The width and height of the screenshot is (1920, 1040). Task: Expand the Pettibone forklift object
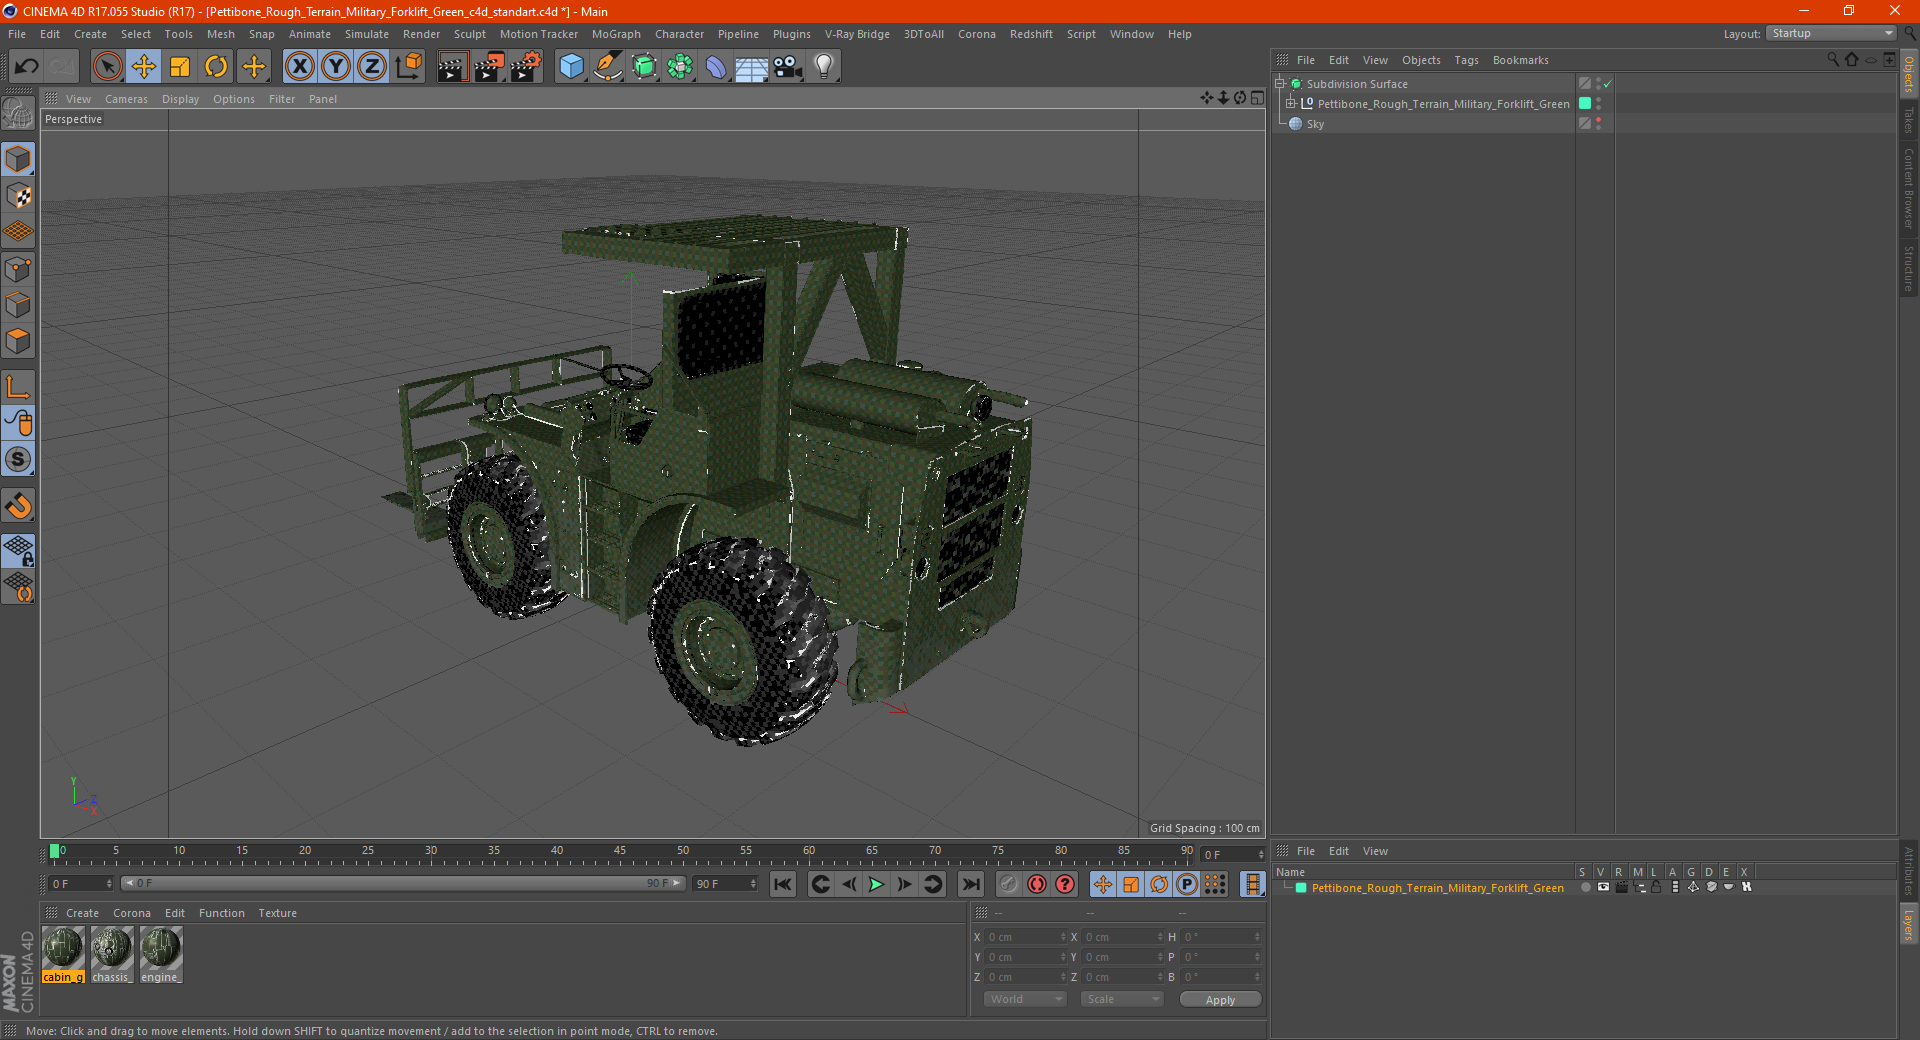[x=1291, y=104]
